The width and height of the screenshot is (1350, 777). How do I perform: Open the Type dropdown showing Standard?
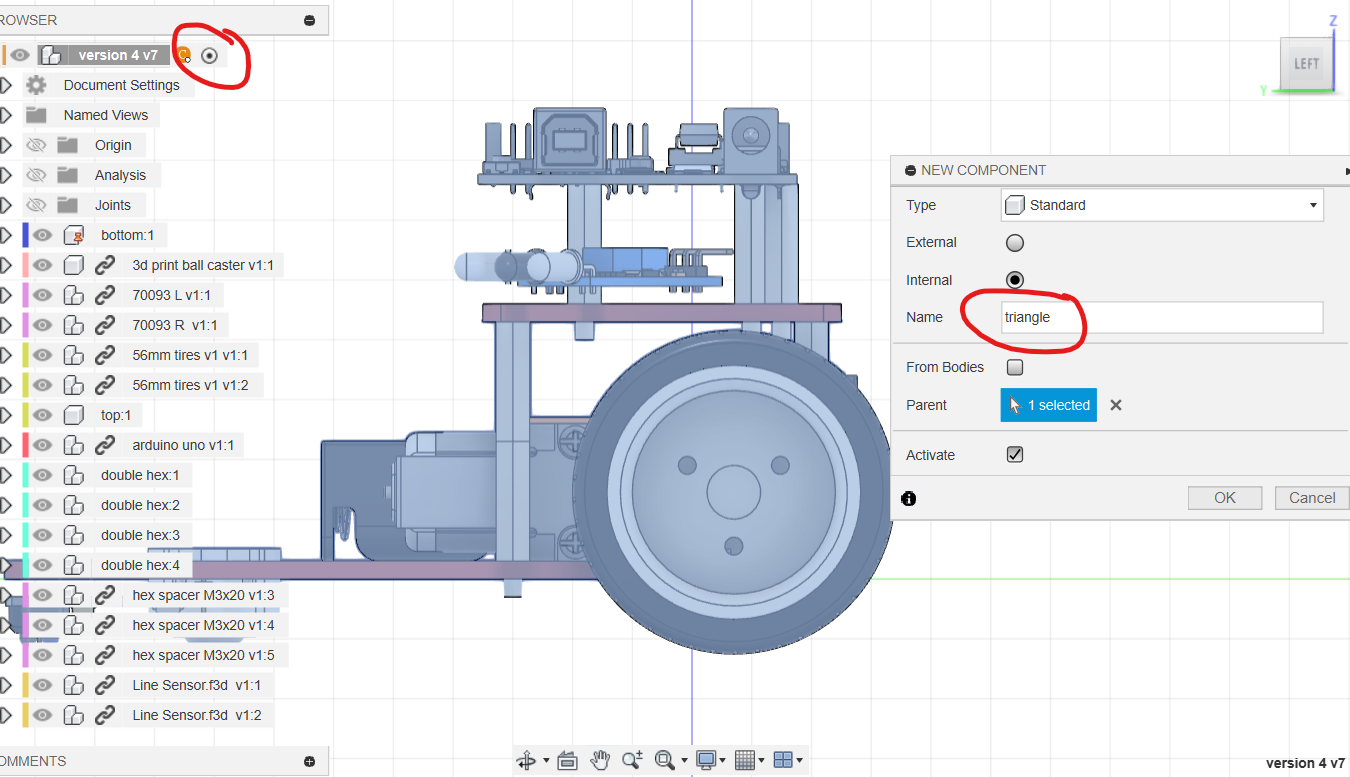pyautogui.click(x=1162, y=205)
